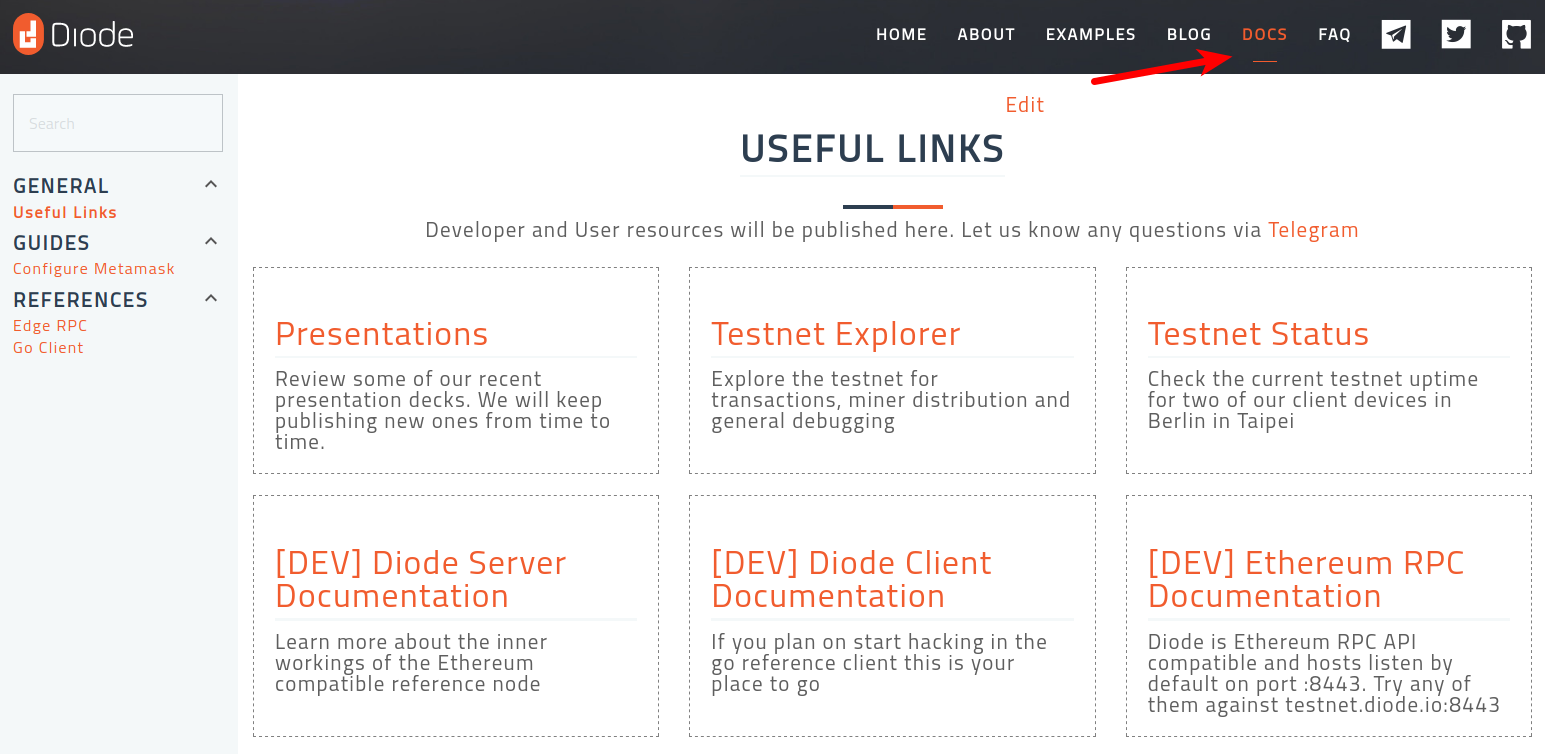The height and width of the screenshot is (754, 1545).
Task: Follow the Telegram link in the intro text
Action: (1313, 230)
